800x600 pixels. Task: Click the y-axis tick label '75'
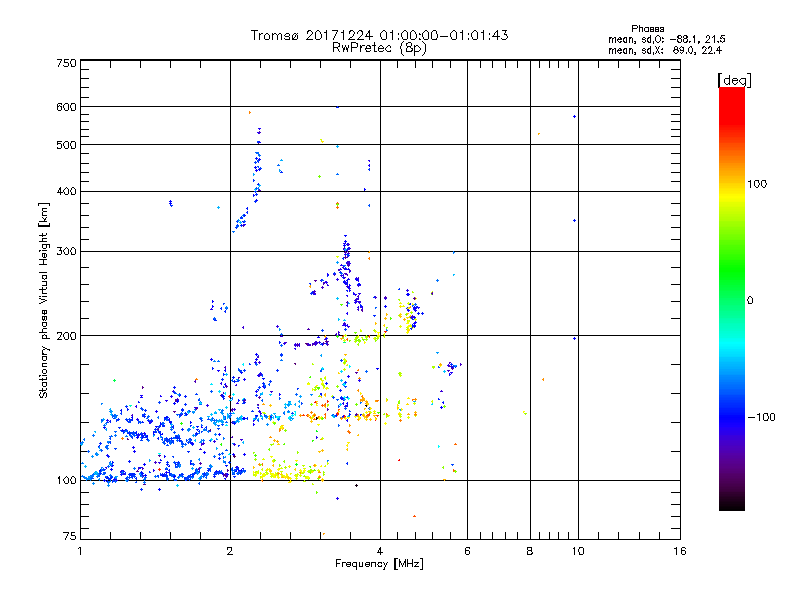pos(70,536)
